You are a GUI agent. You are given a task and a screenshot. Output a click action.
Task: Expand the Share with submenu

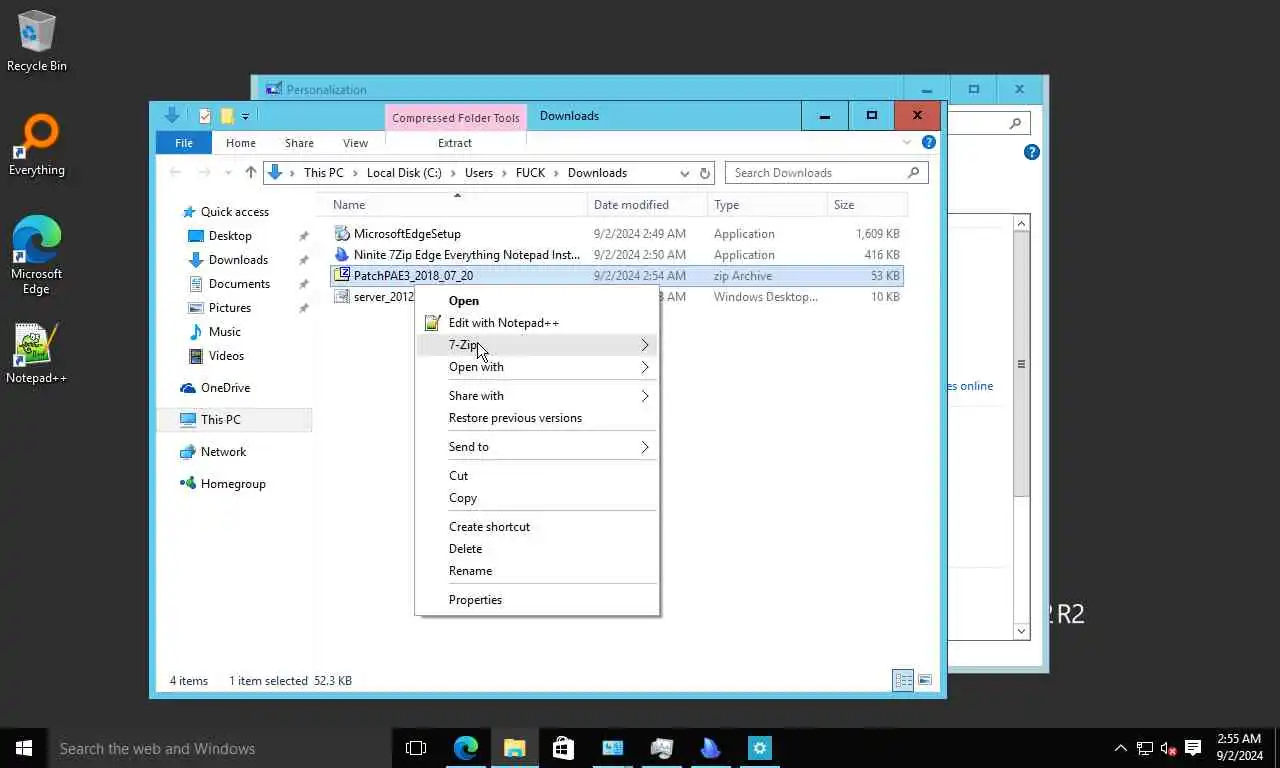537,396
